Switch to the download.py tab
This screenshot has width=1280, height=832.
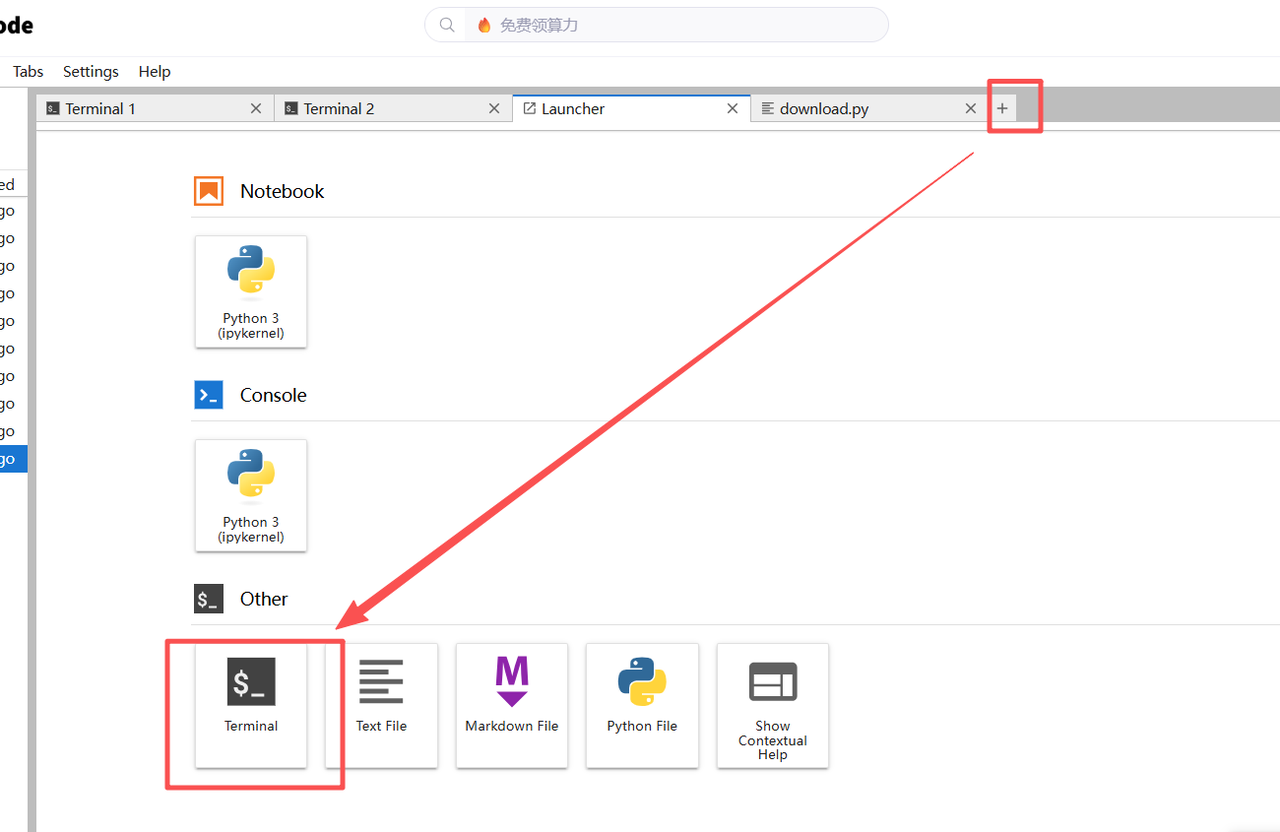(x=869, y=108)
